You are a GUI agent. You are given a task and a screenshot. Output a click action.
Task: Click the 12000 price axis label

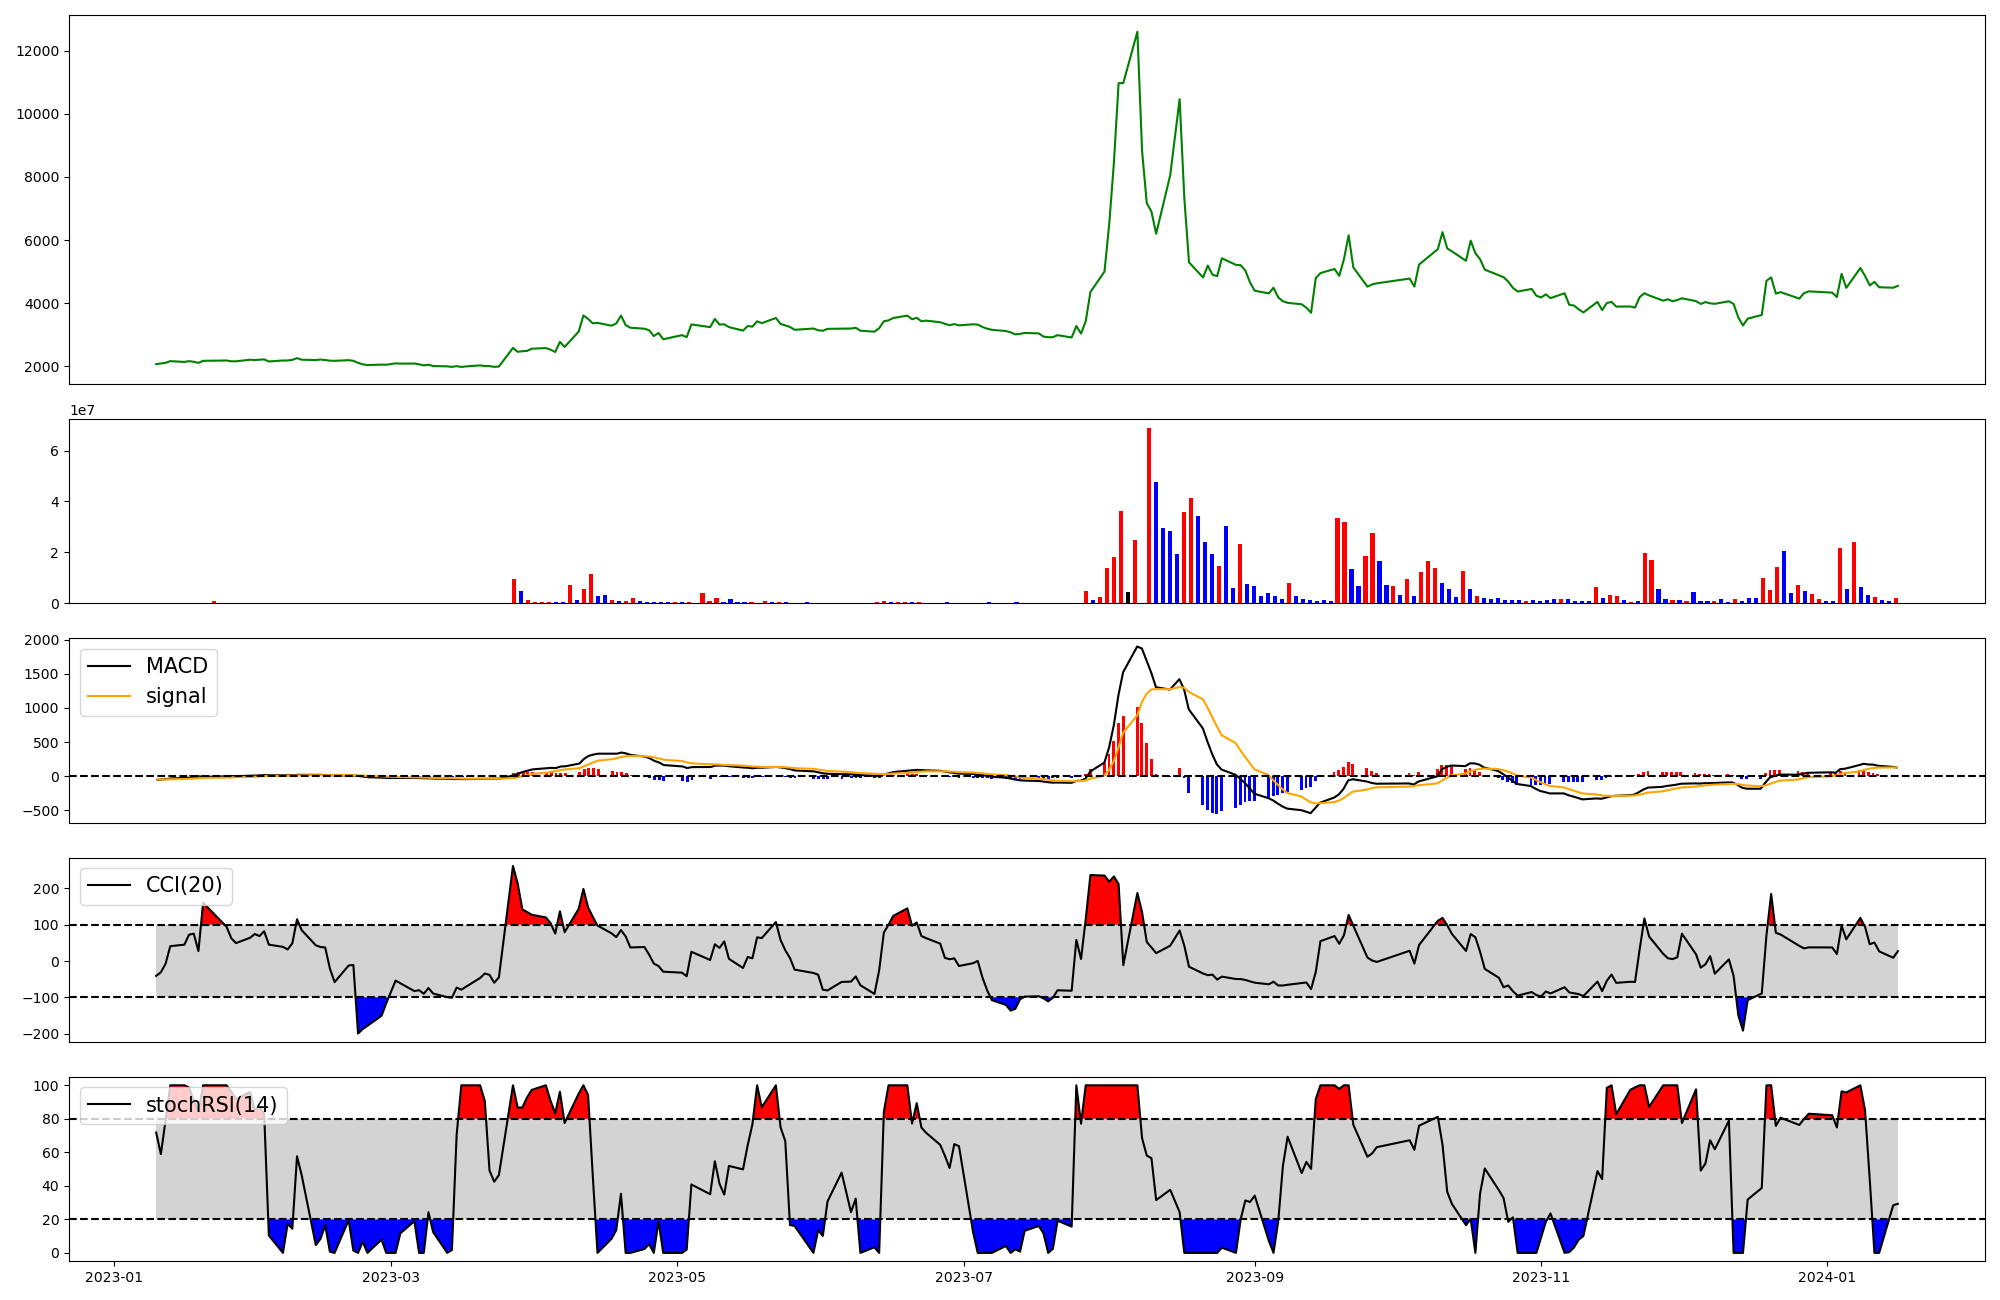[x=38, y=52]
